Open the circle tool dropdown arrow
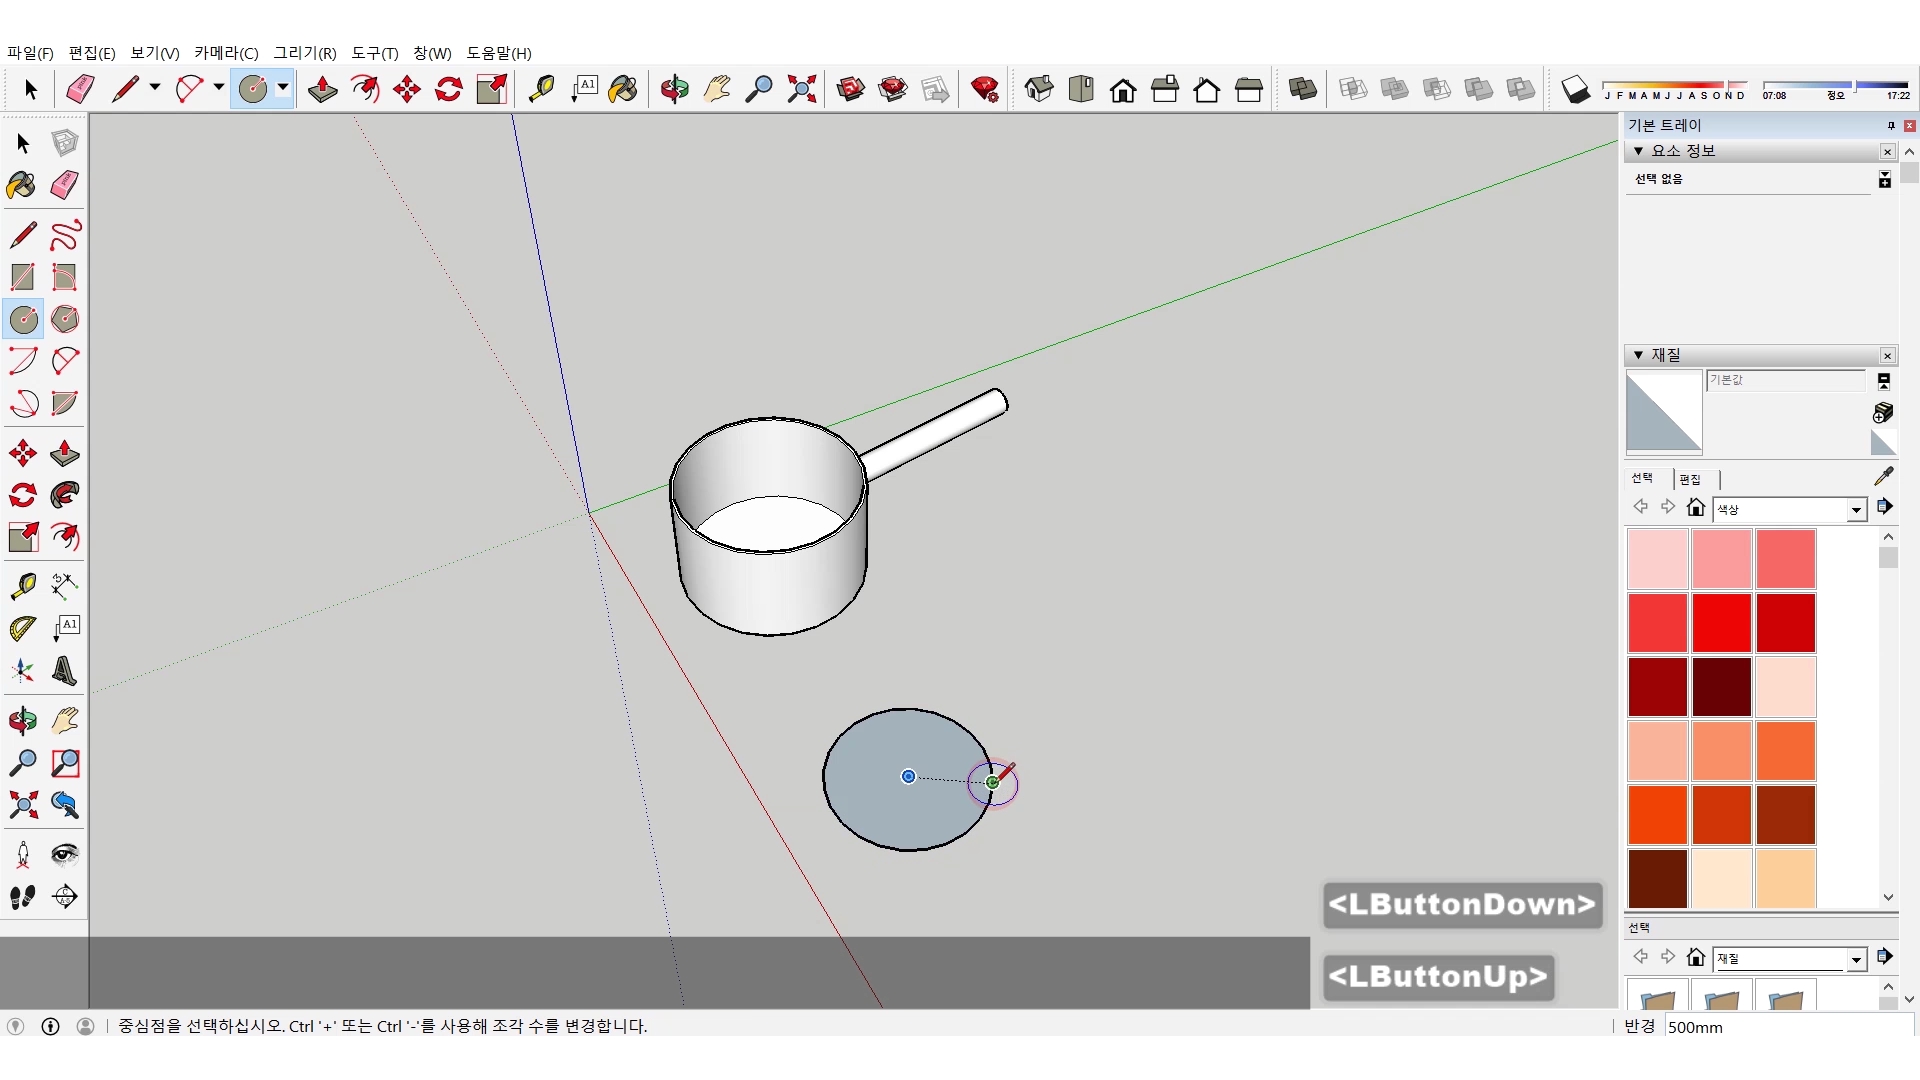The image size is (1920, 1080). pyautogui.click(x=283, y=88)
